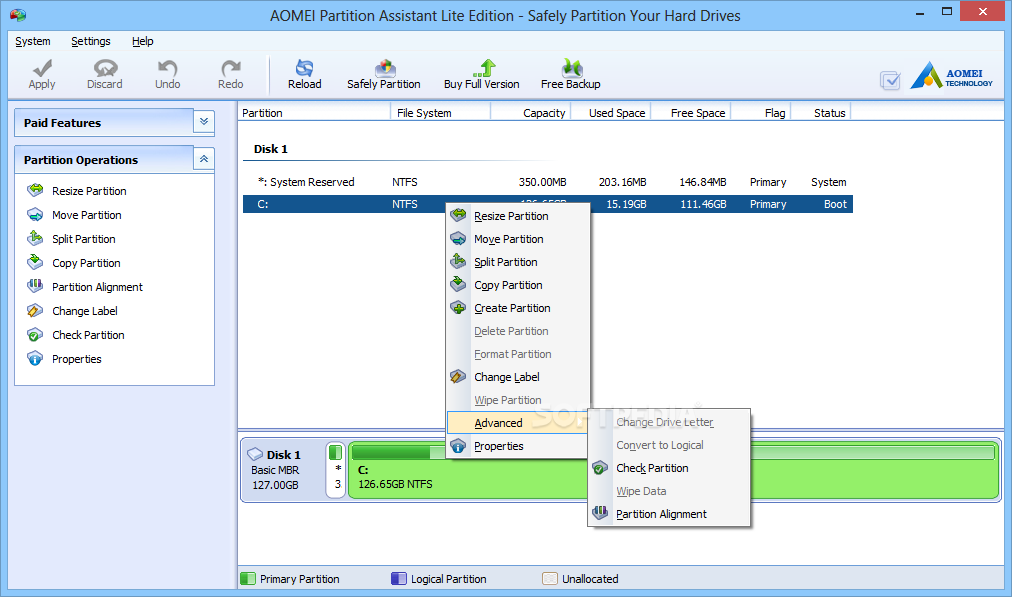Sort by the Flag column header
This screenshot has height=597, width=1012.
[x=760, y=113]
